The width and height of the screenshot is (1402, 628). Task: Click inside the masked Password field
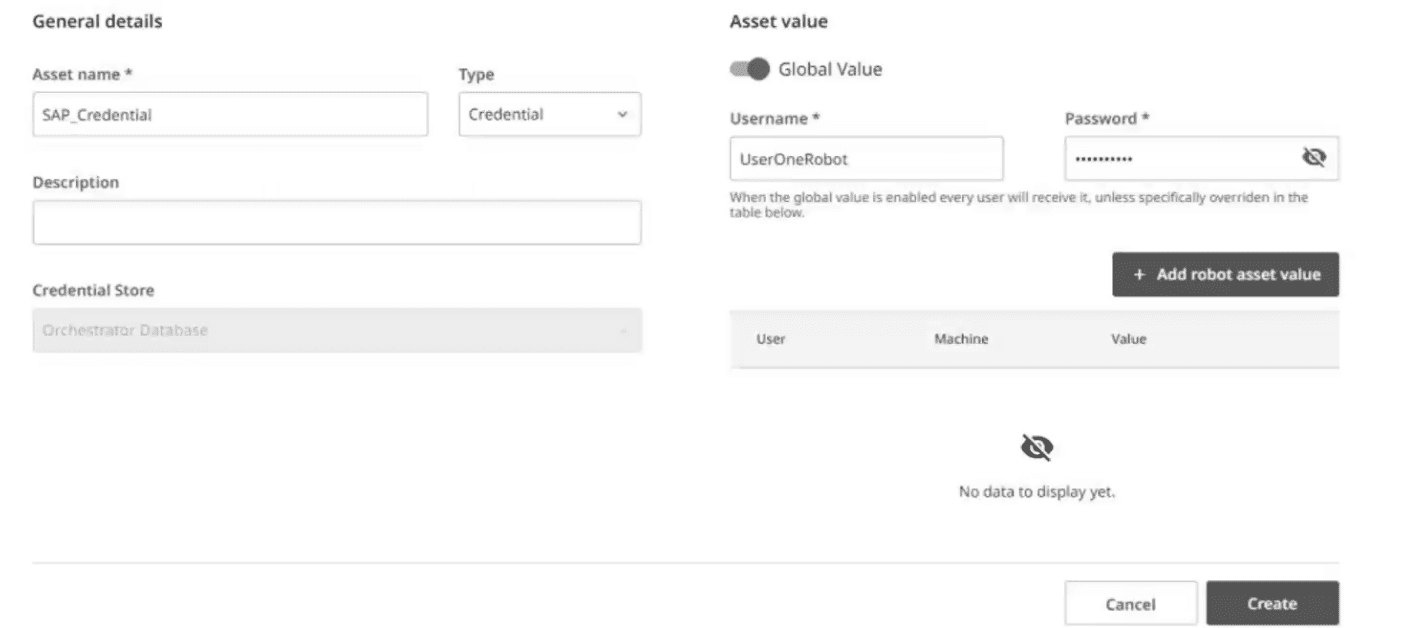point(1180,158)
